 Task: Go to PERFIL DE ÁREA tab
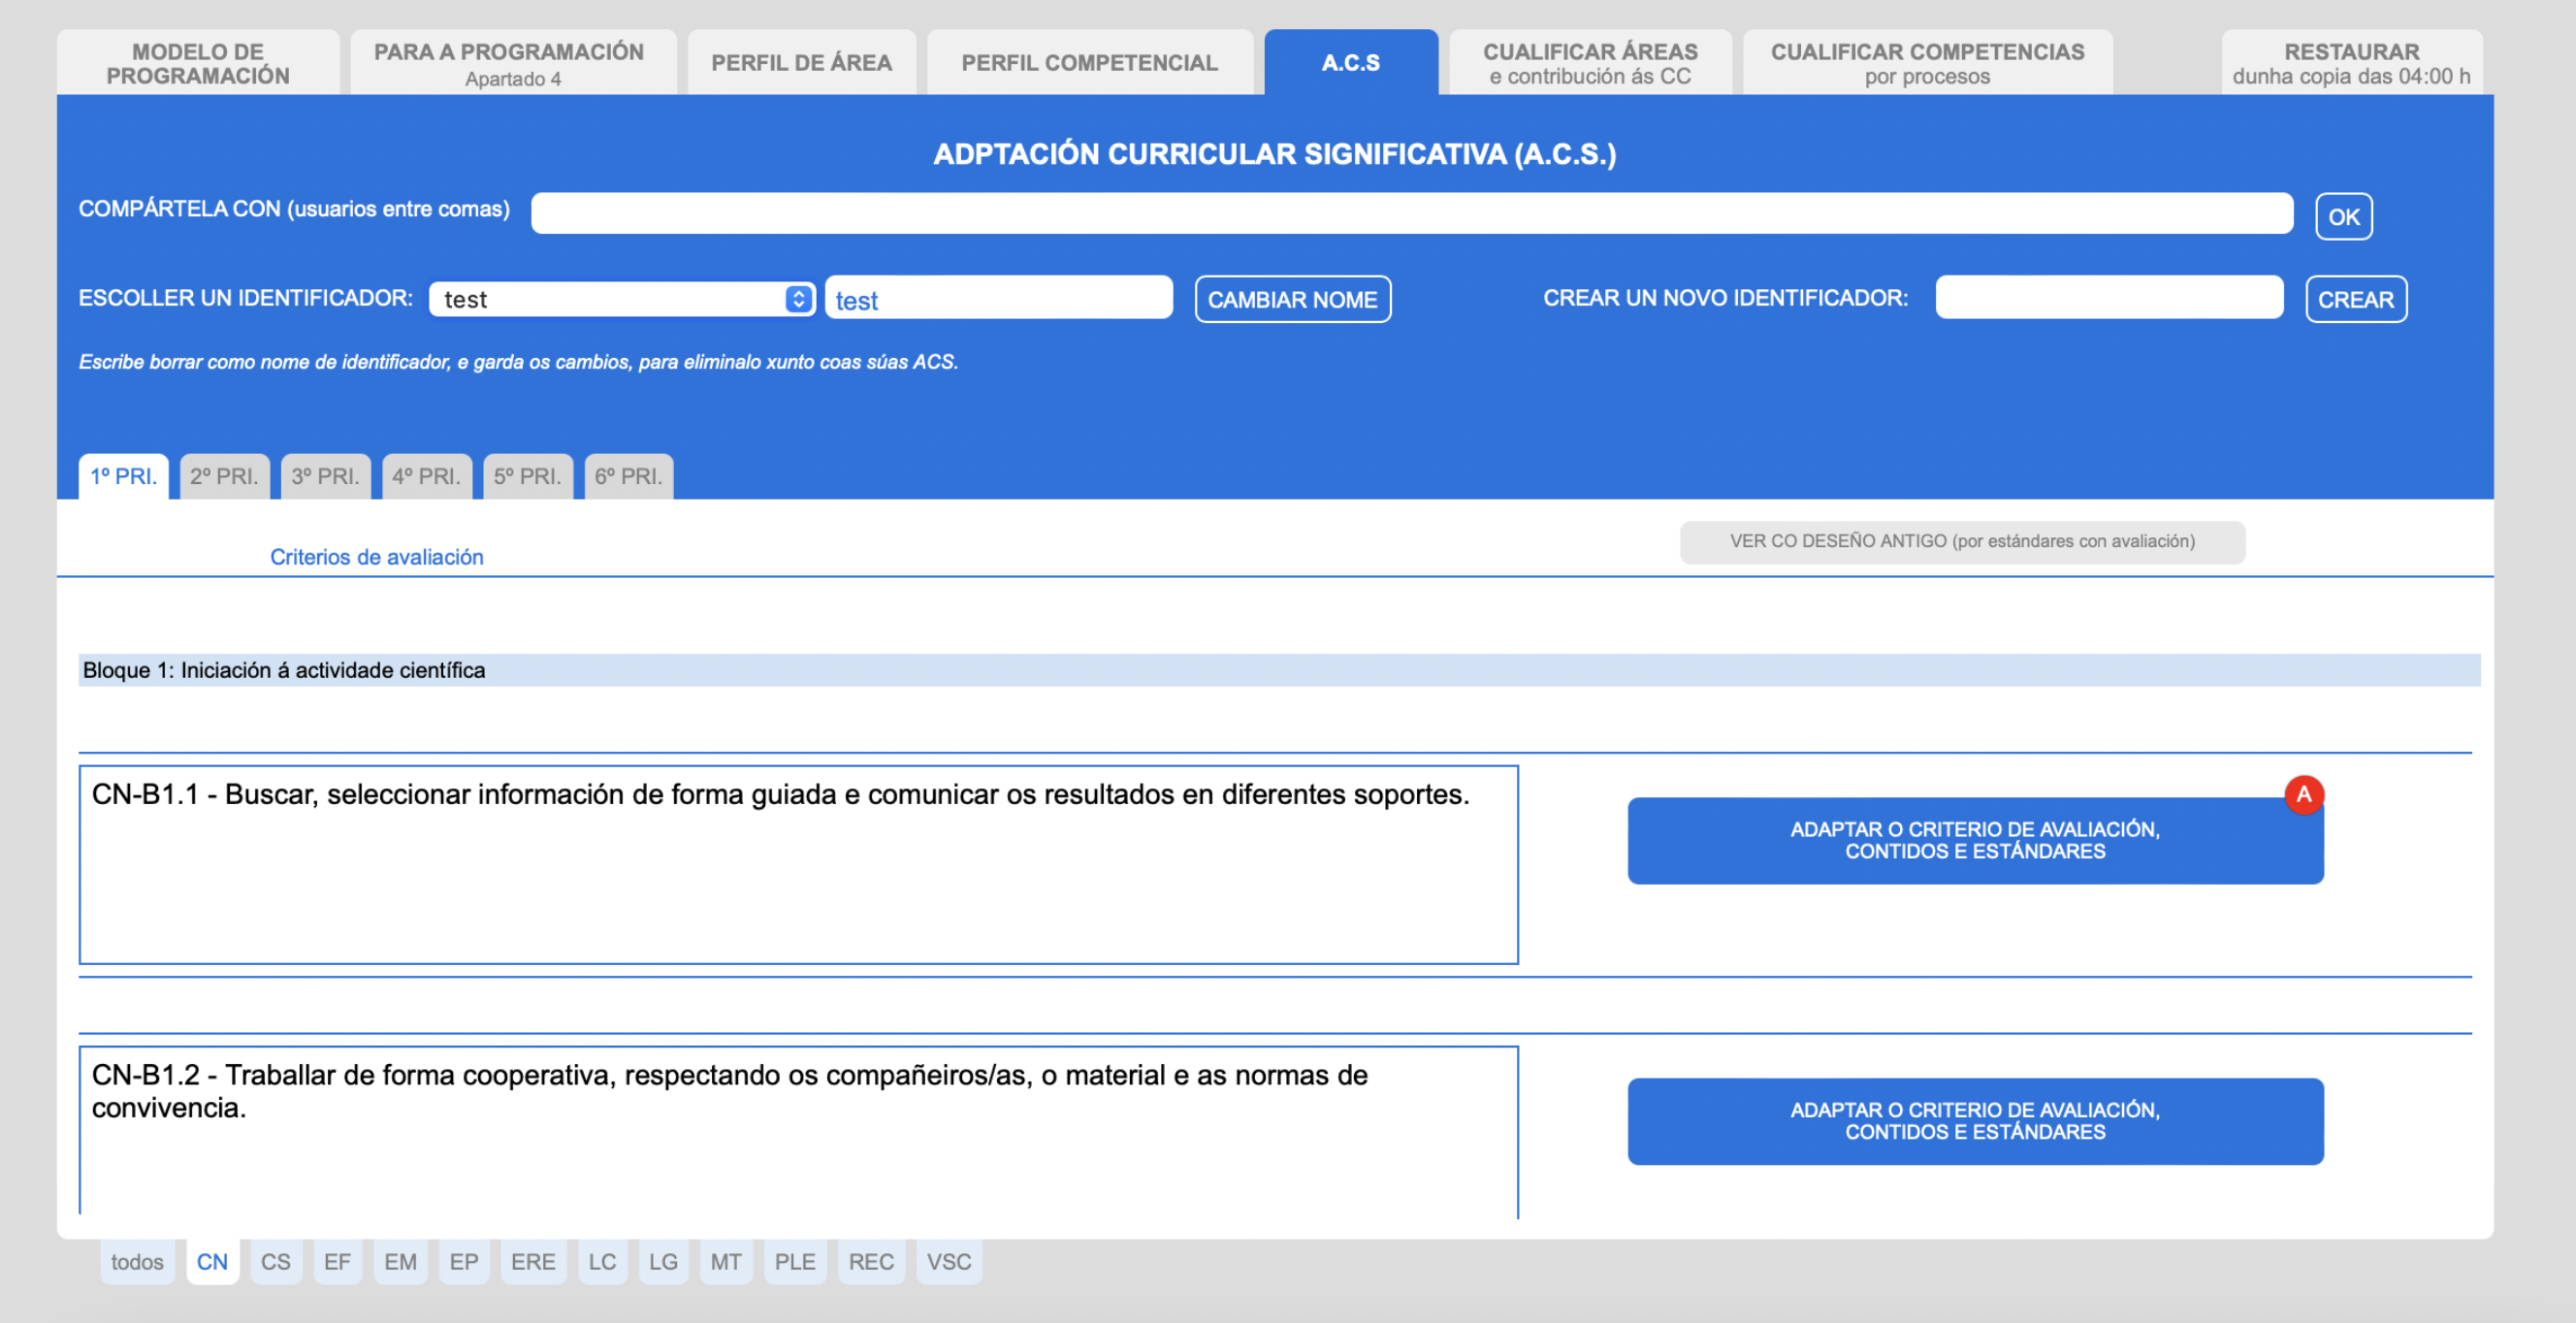click(x=801, y=63)
